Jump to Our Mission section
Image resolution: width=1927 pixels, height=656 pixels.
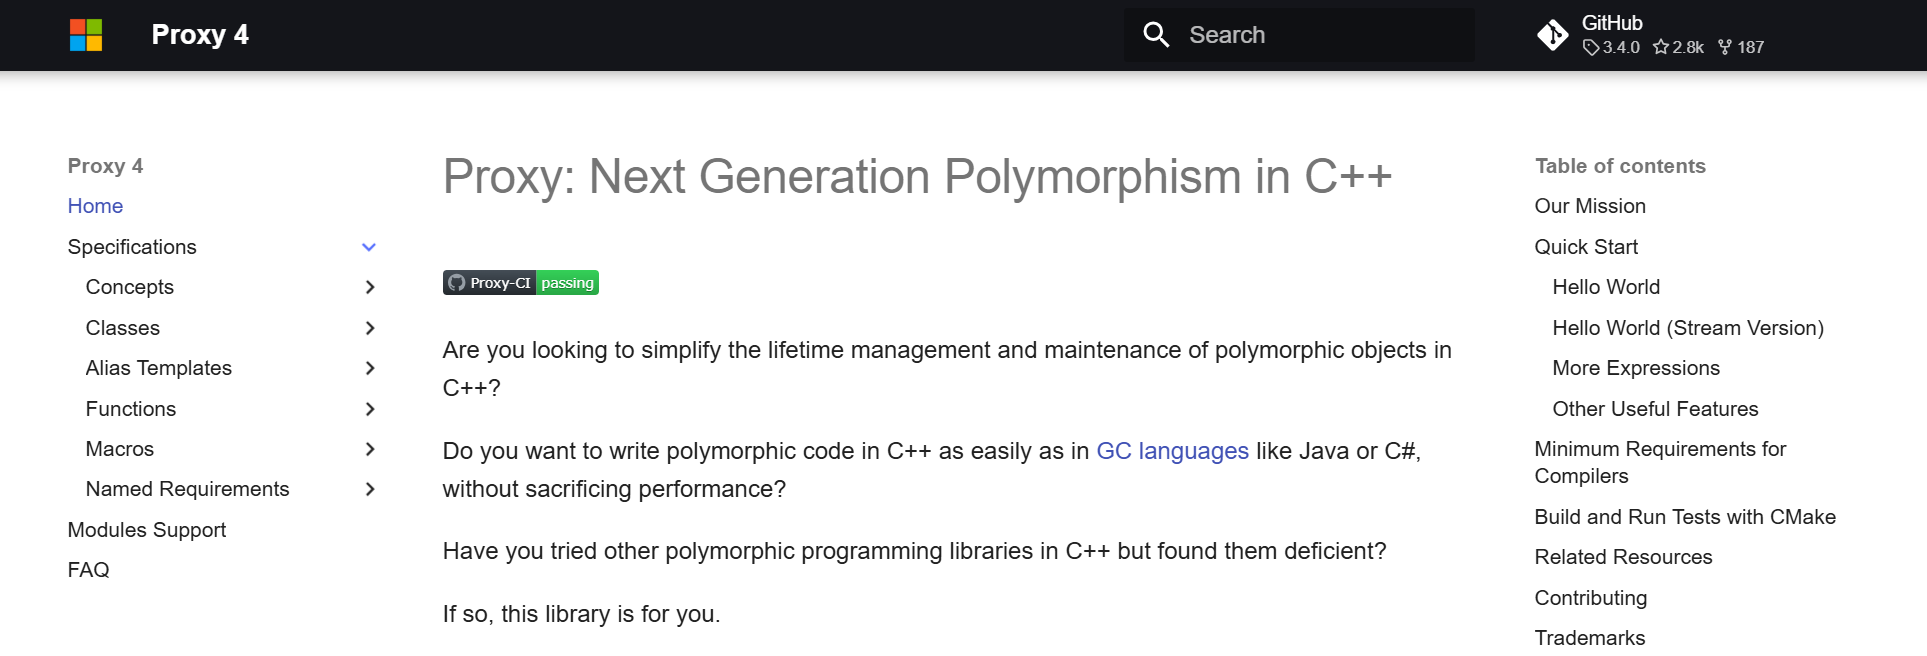pos(1590,206)
